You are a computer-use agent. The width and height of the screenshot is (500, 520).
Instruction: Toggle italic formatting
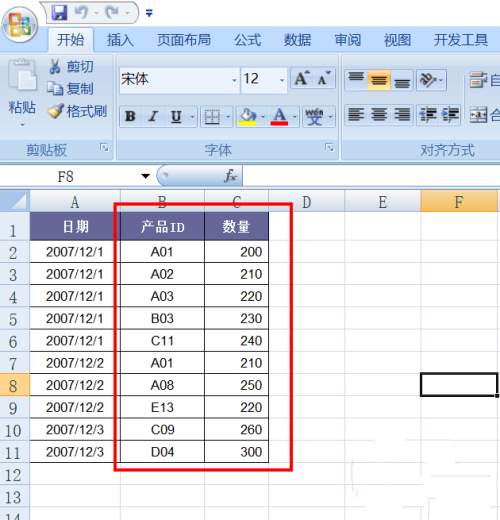click(x=153, y=116)
